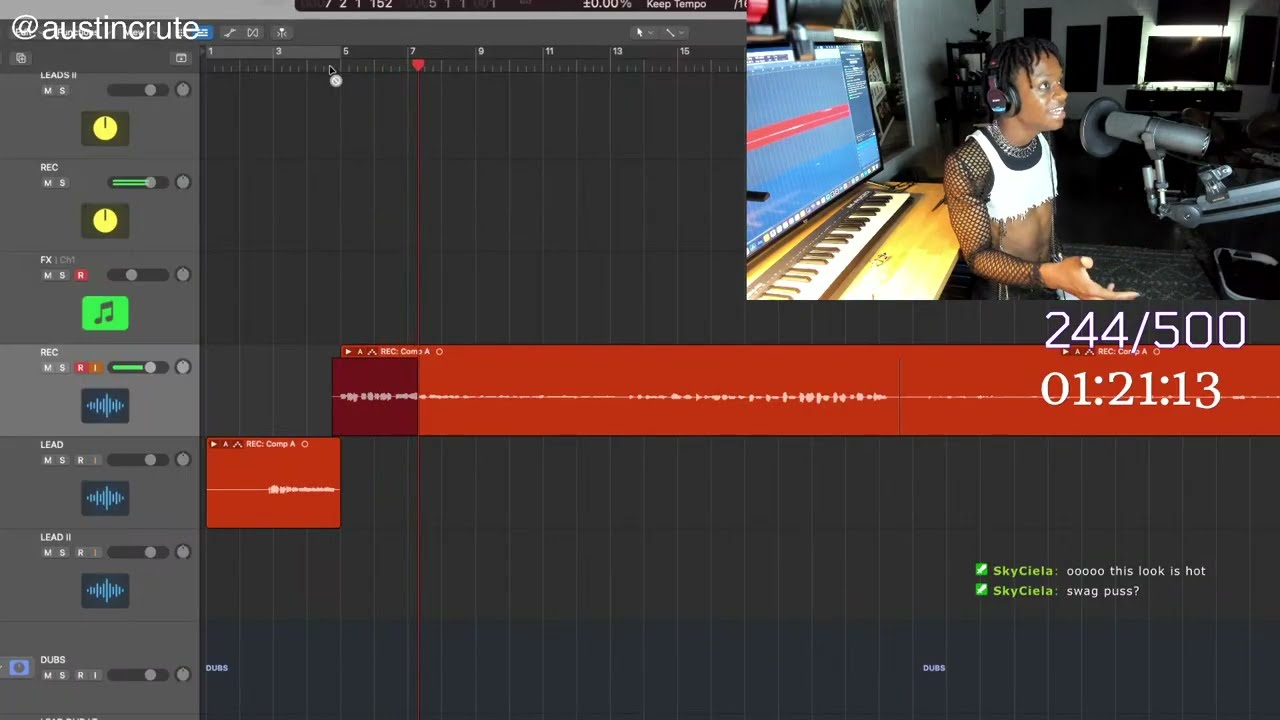Image resolution: width=1280 pixels, height=720 pixels.
Task: Adjust the pan knob on DUBS track
Action: (x=183, y=675)
